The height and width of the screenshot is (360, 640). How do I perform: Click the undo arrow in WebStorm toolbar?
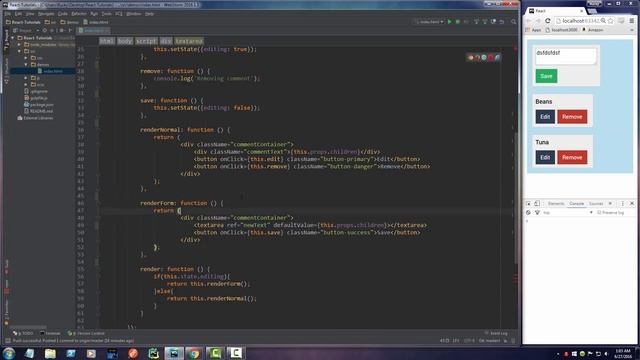click(502, 22)
